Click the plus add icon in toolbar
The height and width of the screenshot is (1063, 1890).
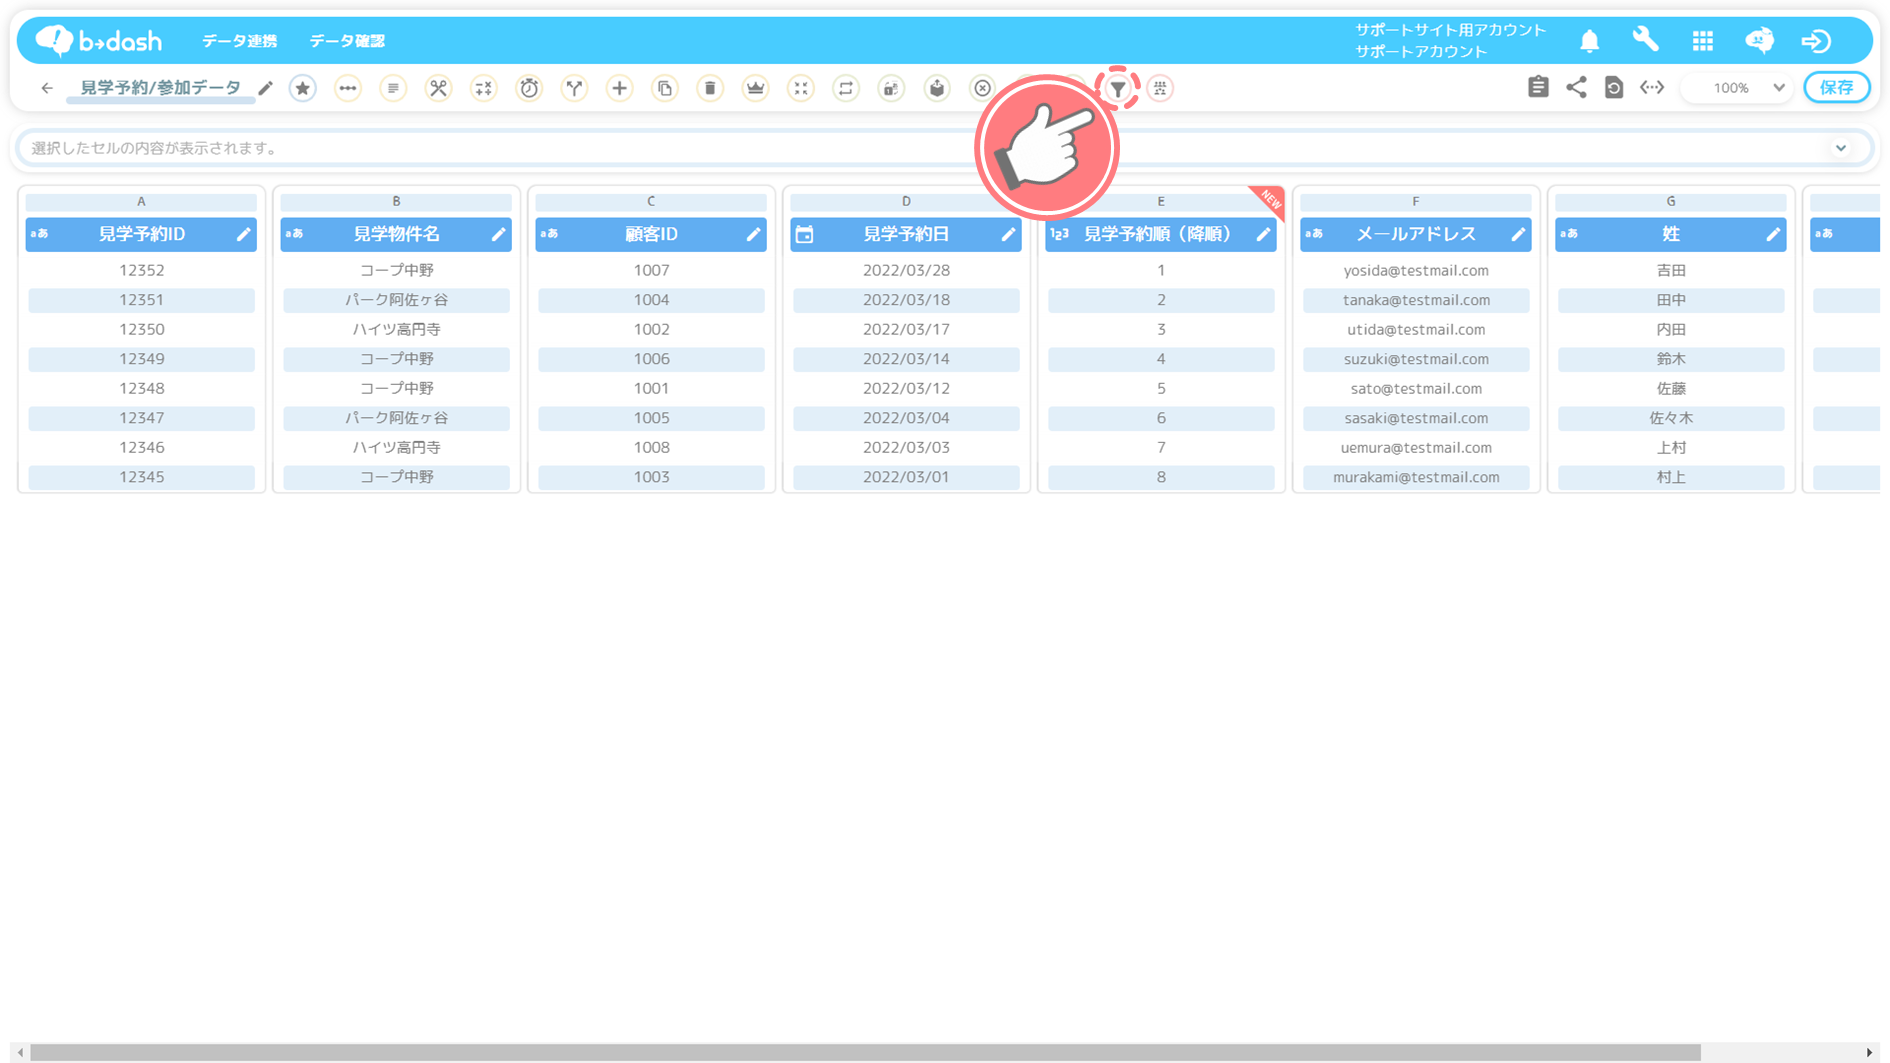click(x=620, y=89)
